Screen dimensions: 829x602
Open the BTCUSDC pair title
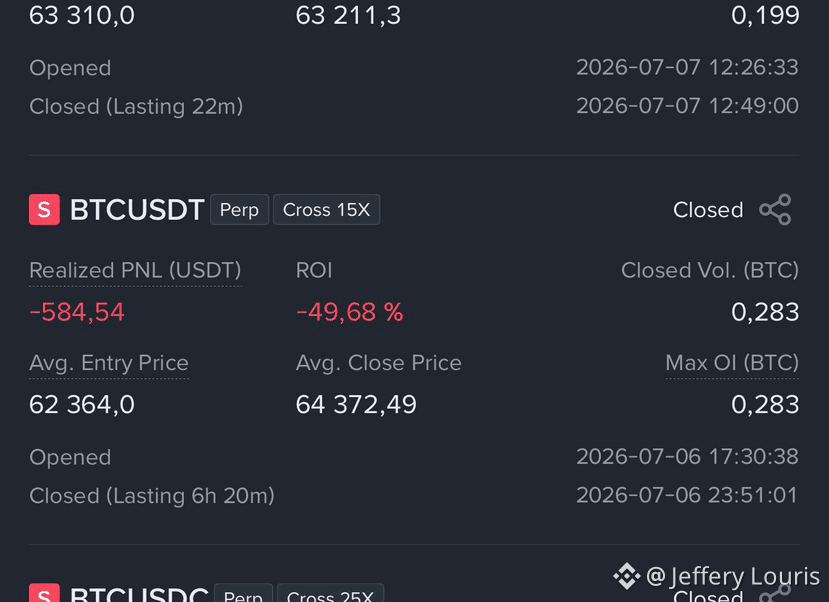(139, 594)
